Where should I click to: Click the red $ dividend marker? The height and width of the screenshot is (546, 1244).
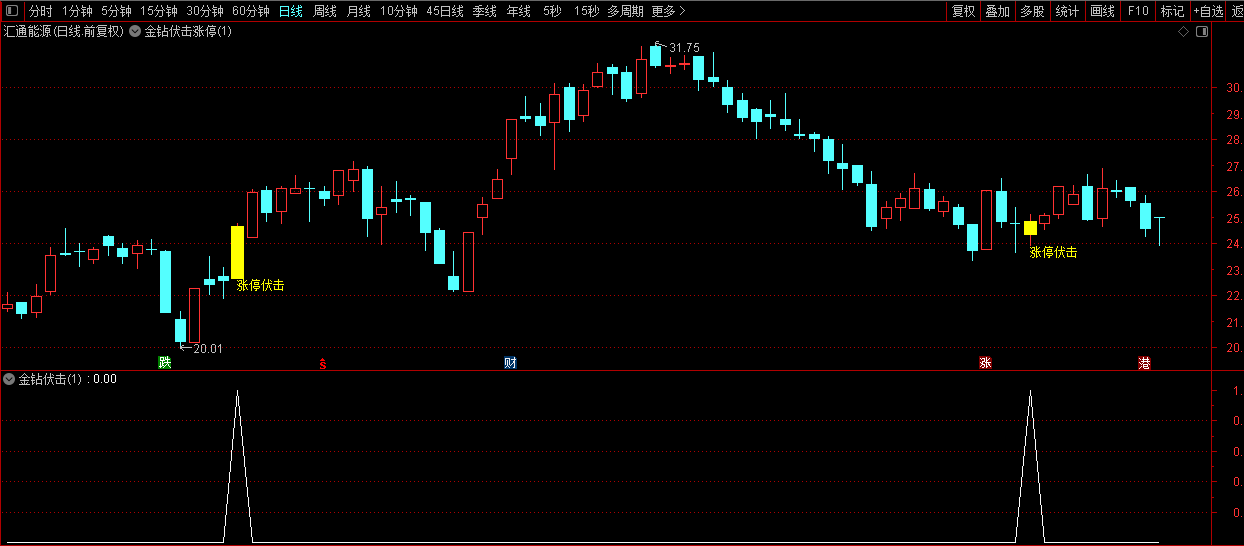tap(322, 363)
